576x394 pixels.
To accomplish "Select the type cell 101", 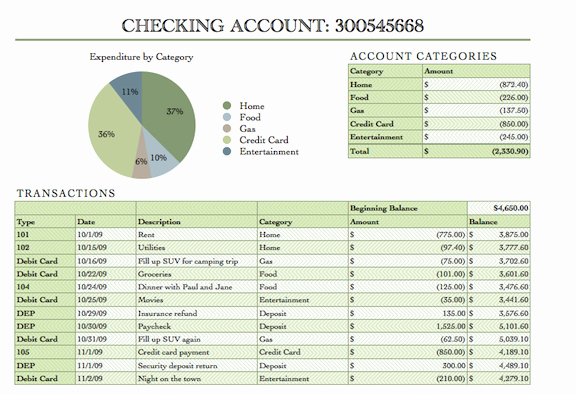I will pyautogui.click(x=45, y=235).
